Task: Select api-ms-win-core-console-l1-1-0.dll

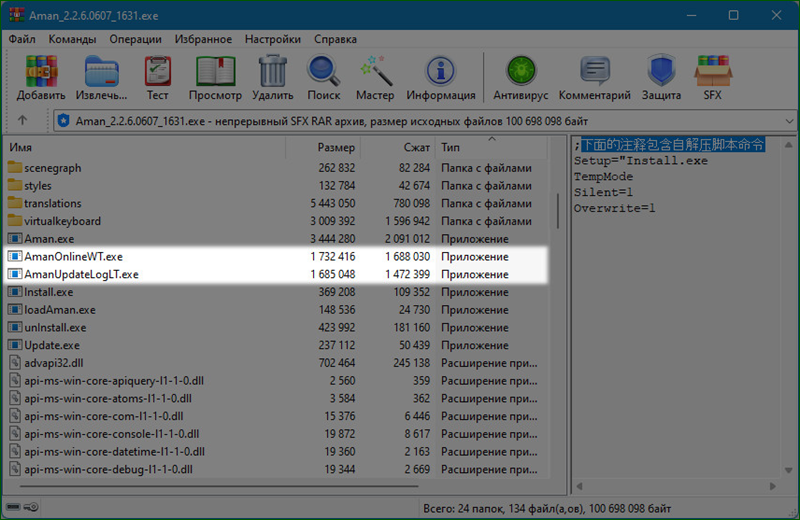Action: tap(112, 434)
